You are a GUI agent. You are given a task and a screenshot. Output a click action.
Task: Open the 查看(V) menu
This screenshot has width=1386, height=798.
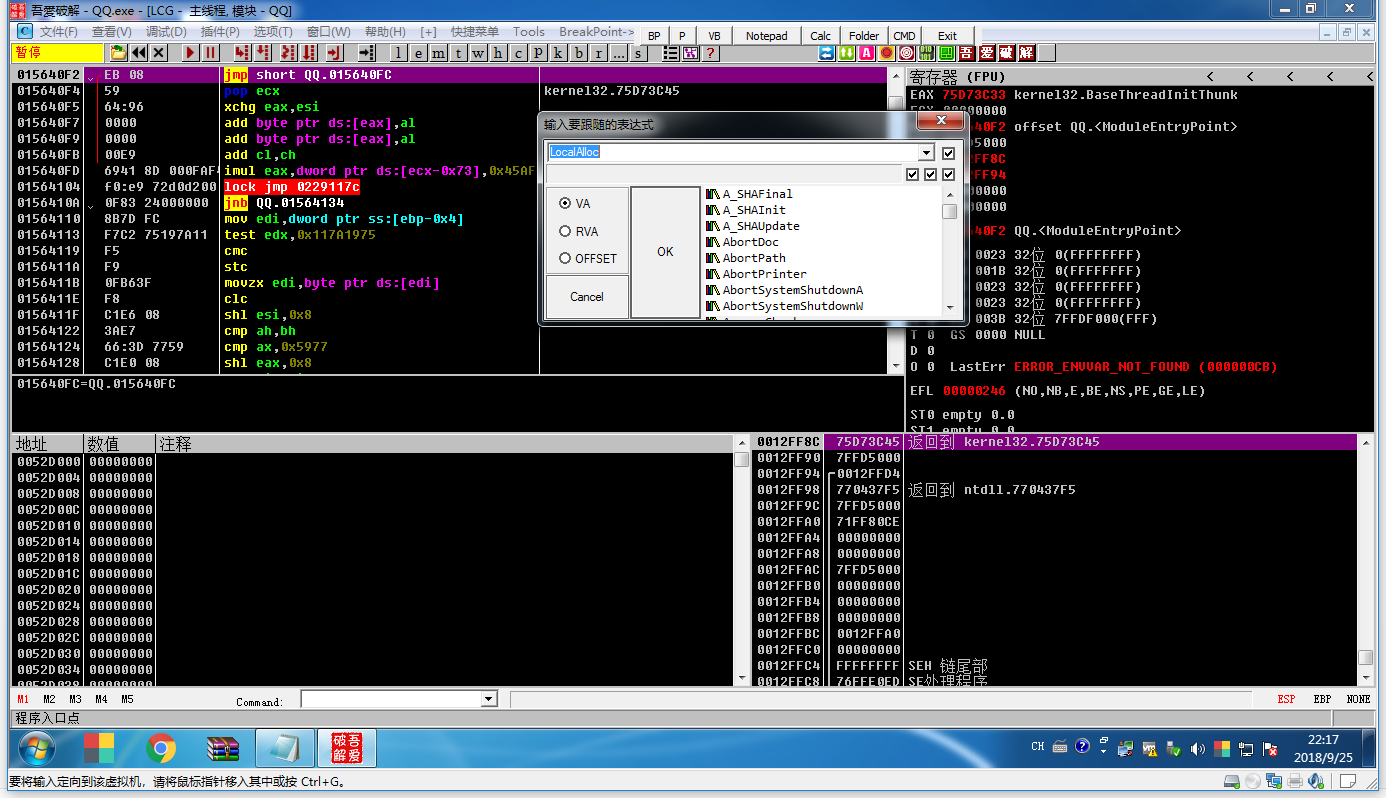point(111,32)
